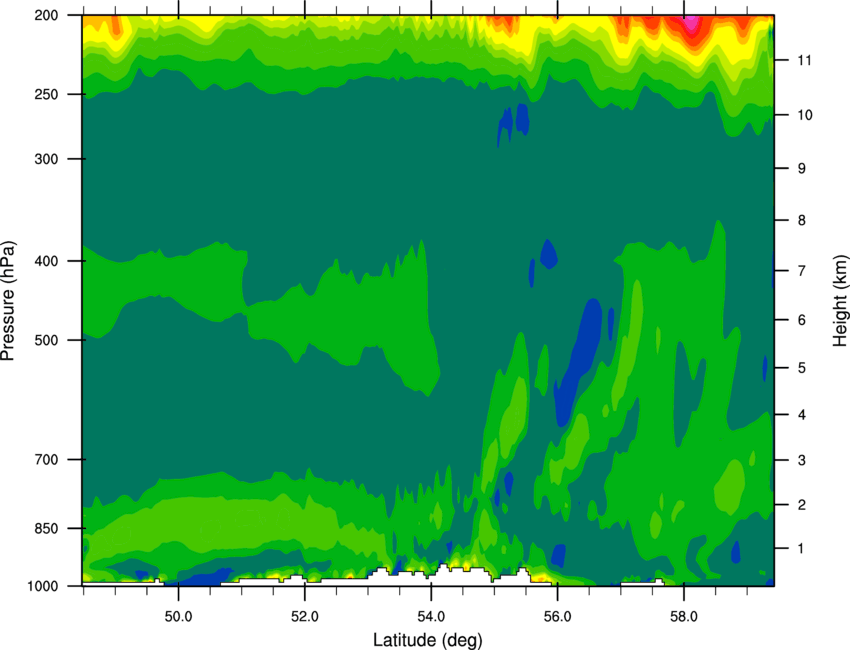Pick the 6 km height label
The width and height of the screenshot is (850, 650).
click(x=801, y=320)
